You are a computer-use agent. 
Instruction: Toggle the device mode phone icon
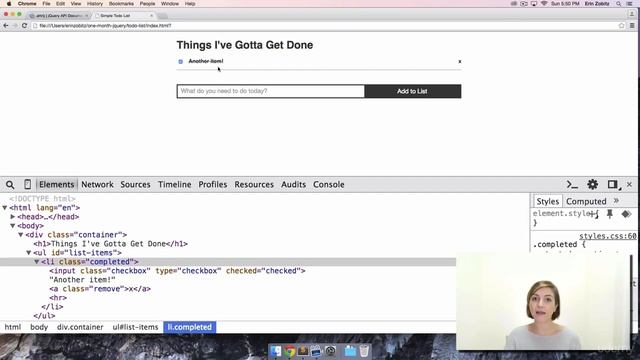[x=27, y=184]
